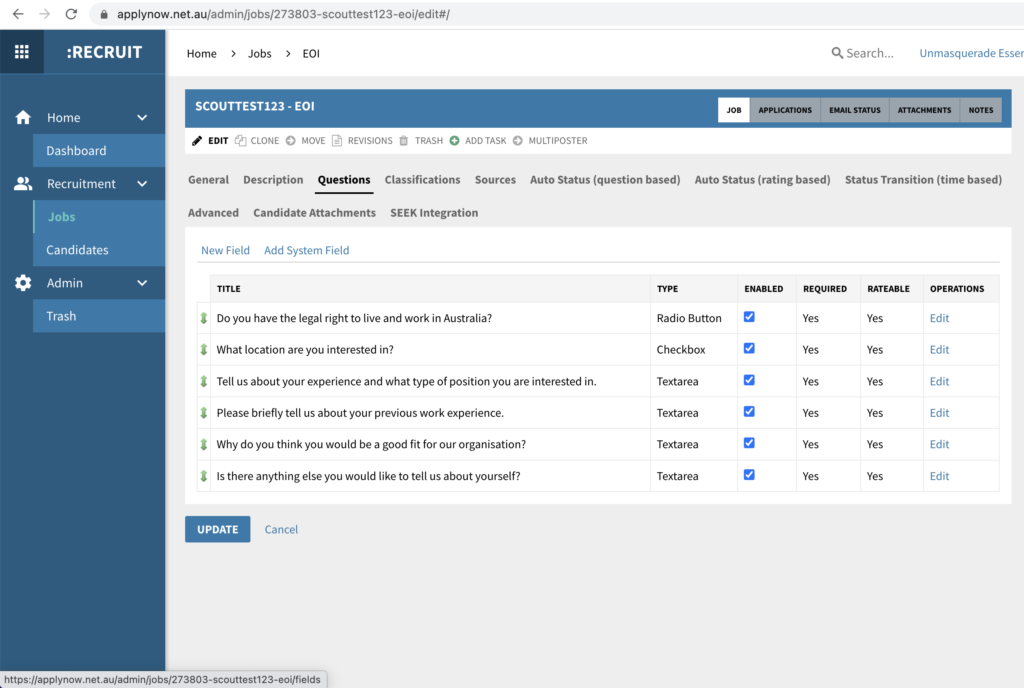Edit the good fit for organisation question

click(x=939, y=445)
